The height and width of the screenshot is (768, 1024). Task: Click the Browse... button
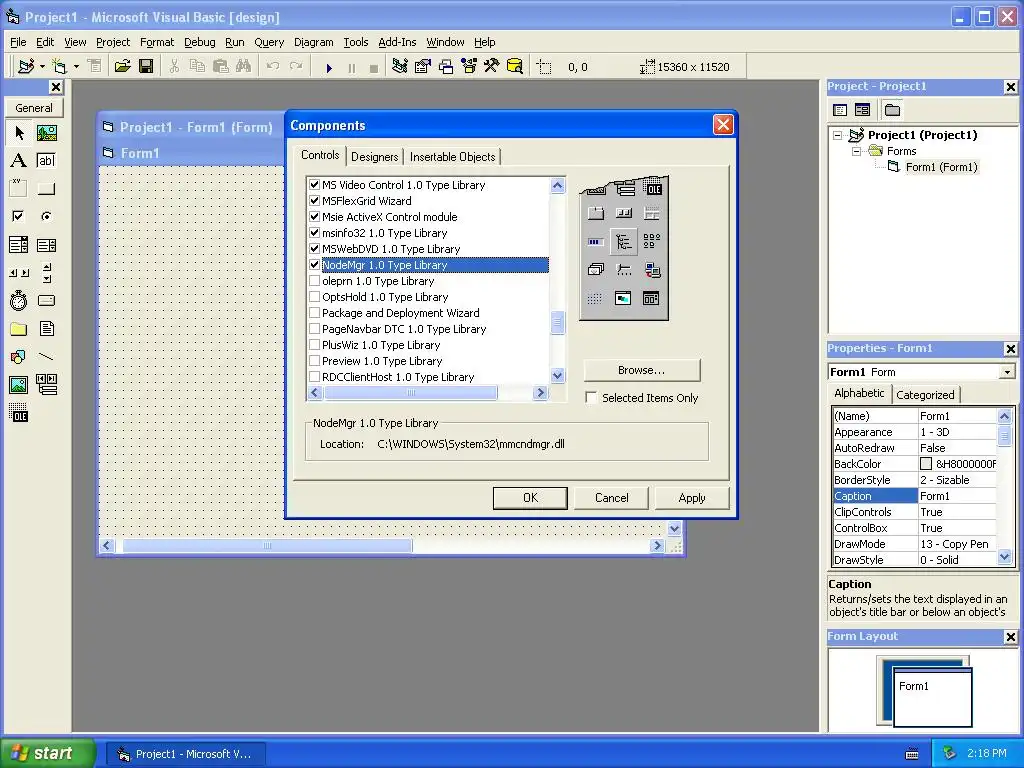tap(641, 370)
